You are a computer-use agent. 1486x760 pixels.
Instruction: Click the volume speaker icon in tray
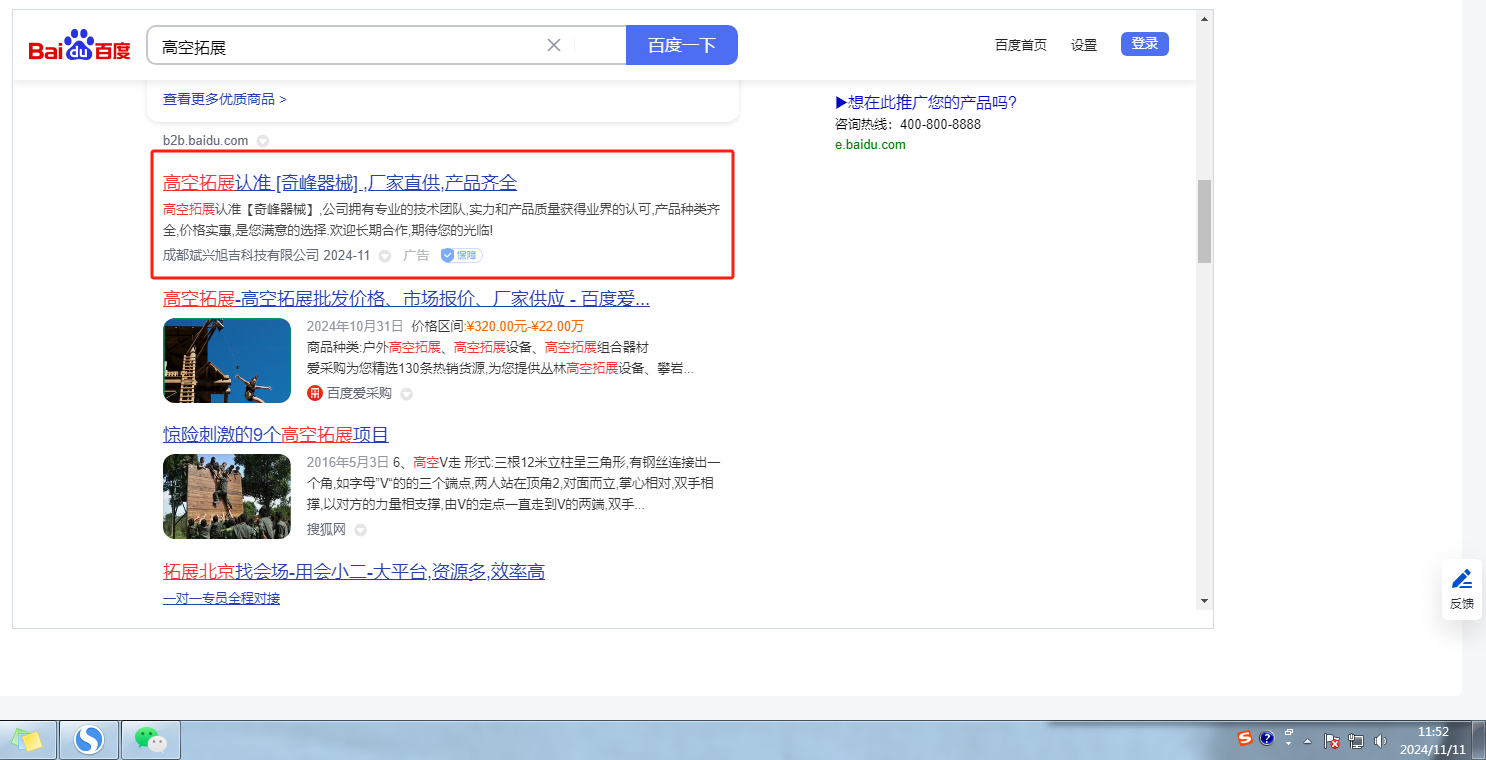(1381, 741)
